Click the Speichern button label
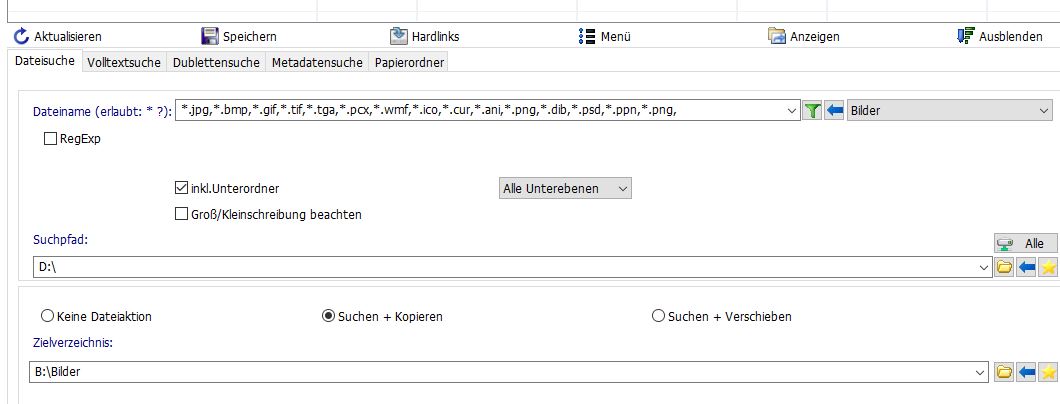Screen dimensions: 1060x404 coord(249,36)
